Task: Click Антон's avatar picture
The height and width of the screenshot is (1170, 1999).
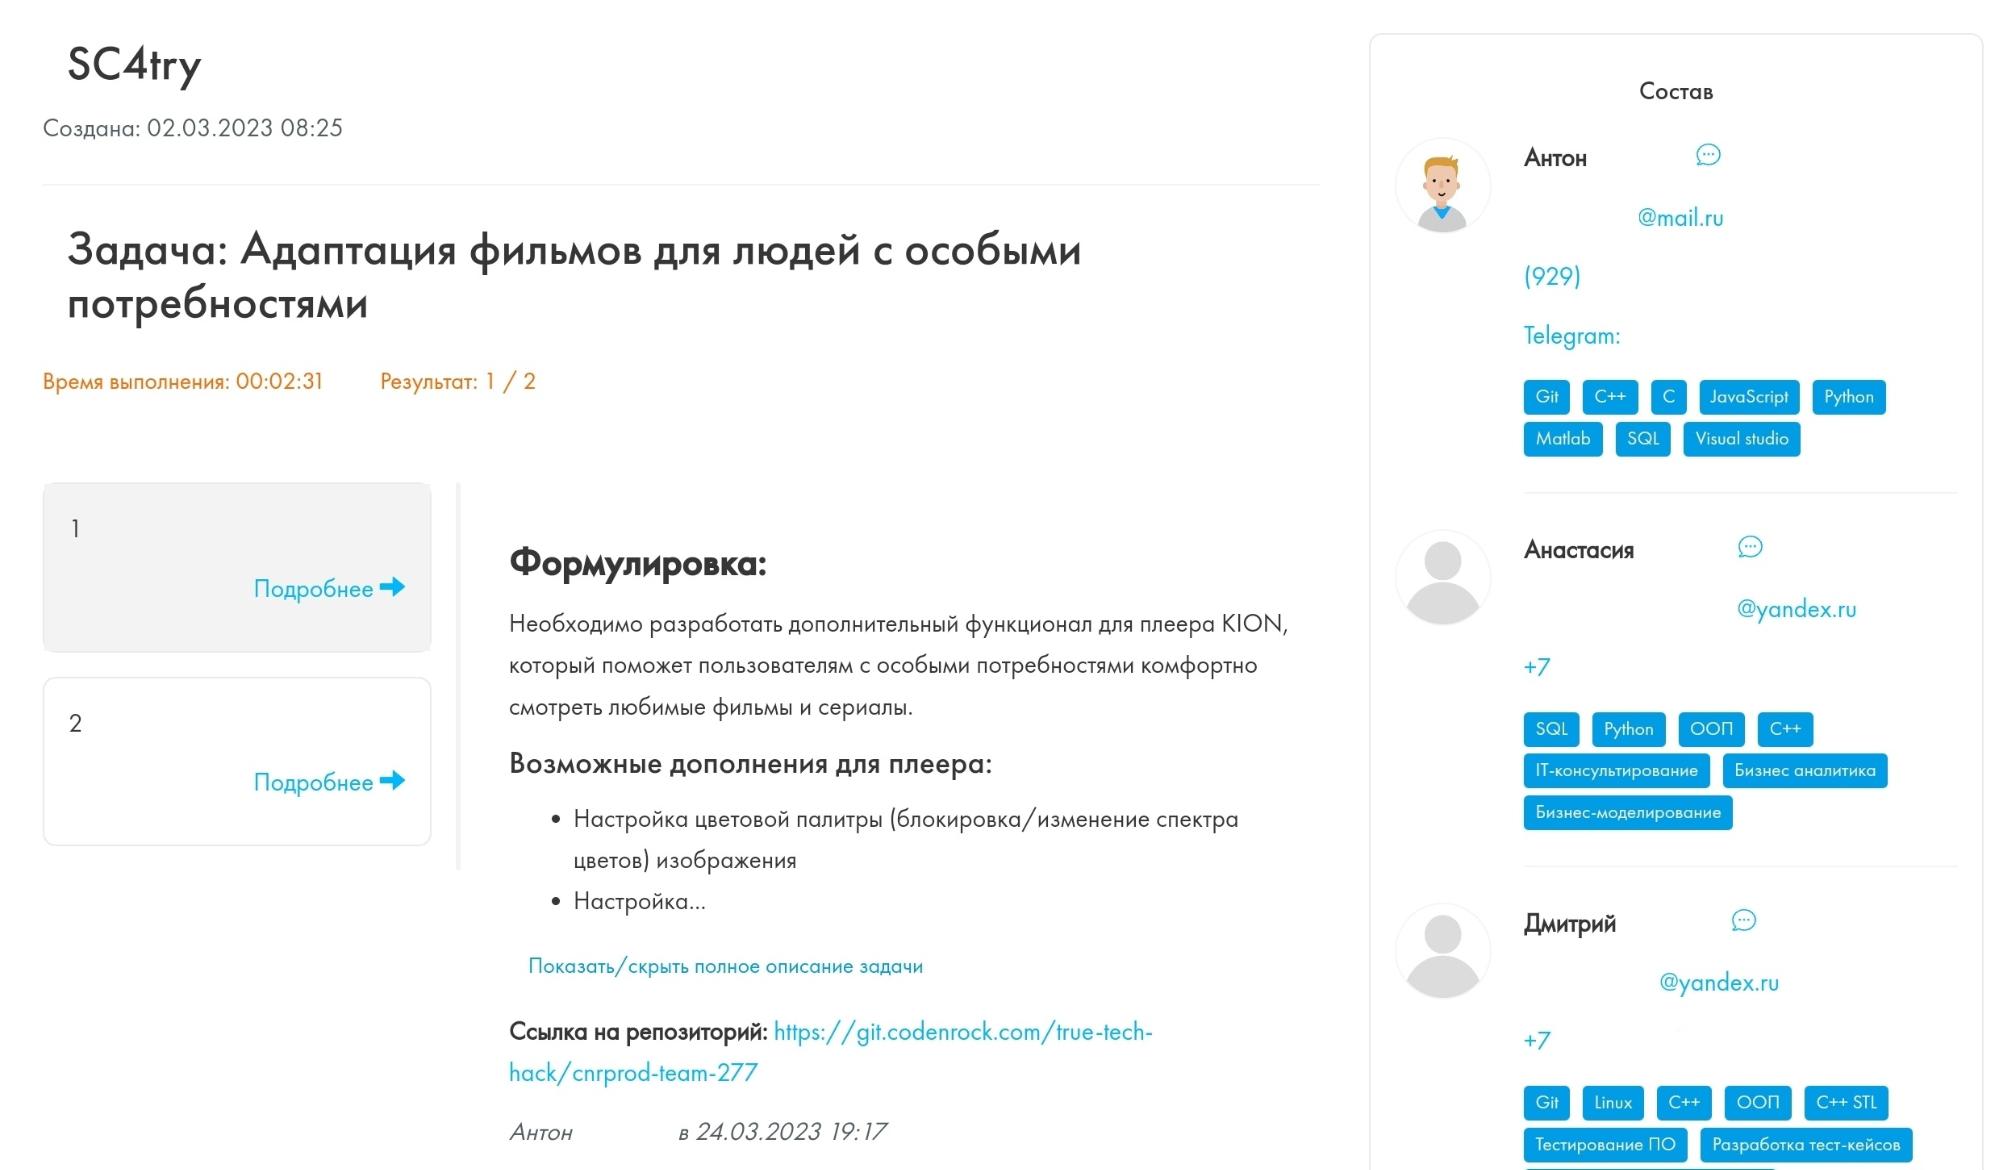Action: tap(1443, 185)
